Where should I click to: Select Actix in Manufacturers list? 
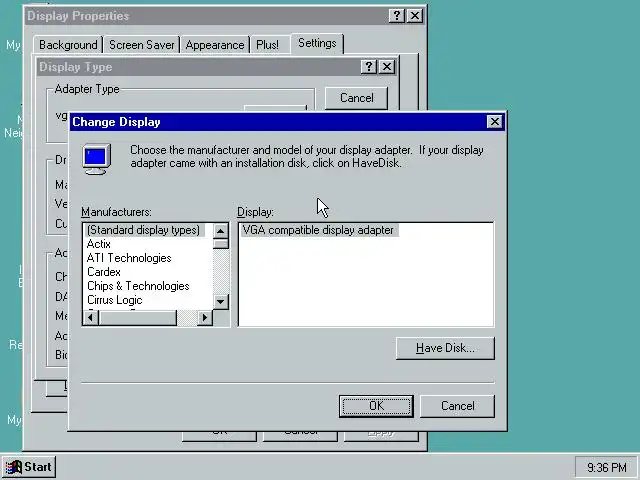point(99,244)
